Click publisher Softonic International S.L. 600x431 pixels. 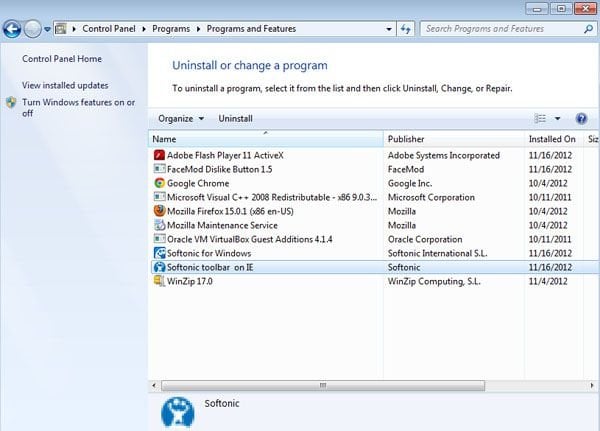coord(437,253)
